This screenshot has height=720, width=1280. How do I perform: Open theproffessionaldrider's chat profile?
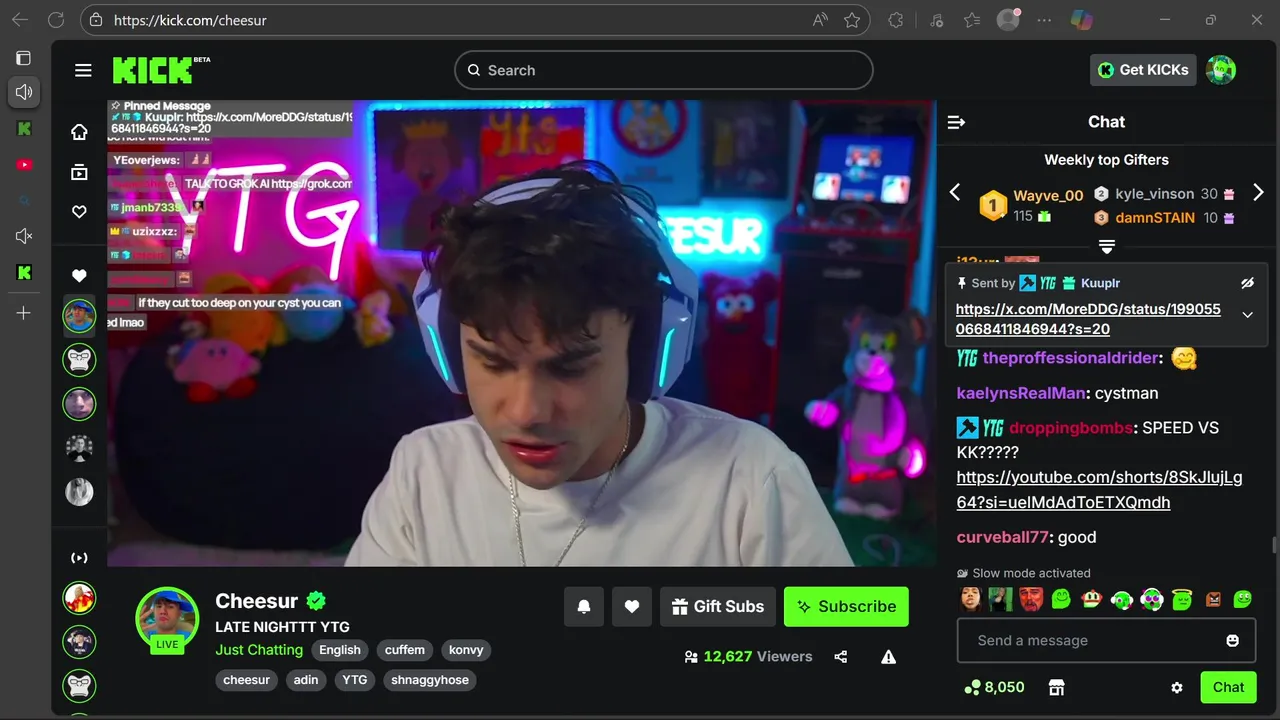pyautogui.click(x=1071, y=358)
